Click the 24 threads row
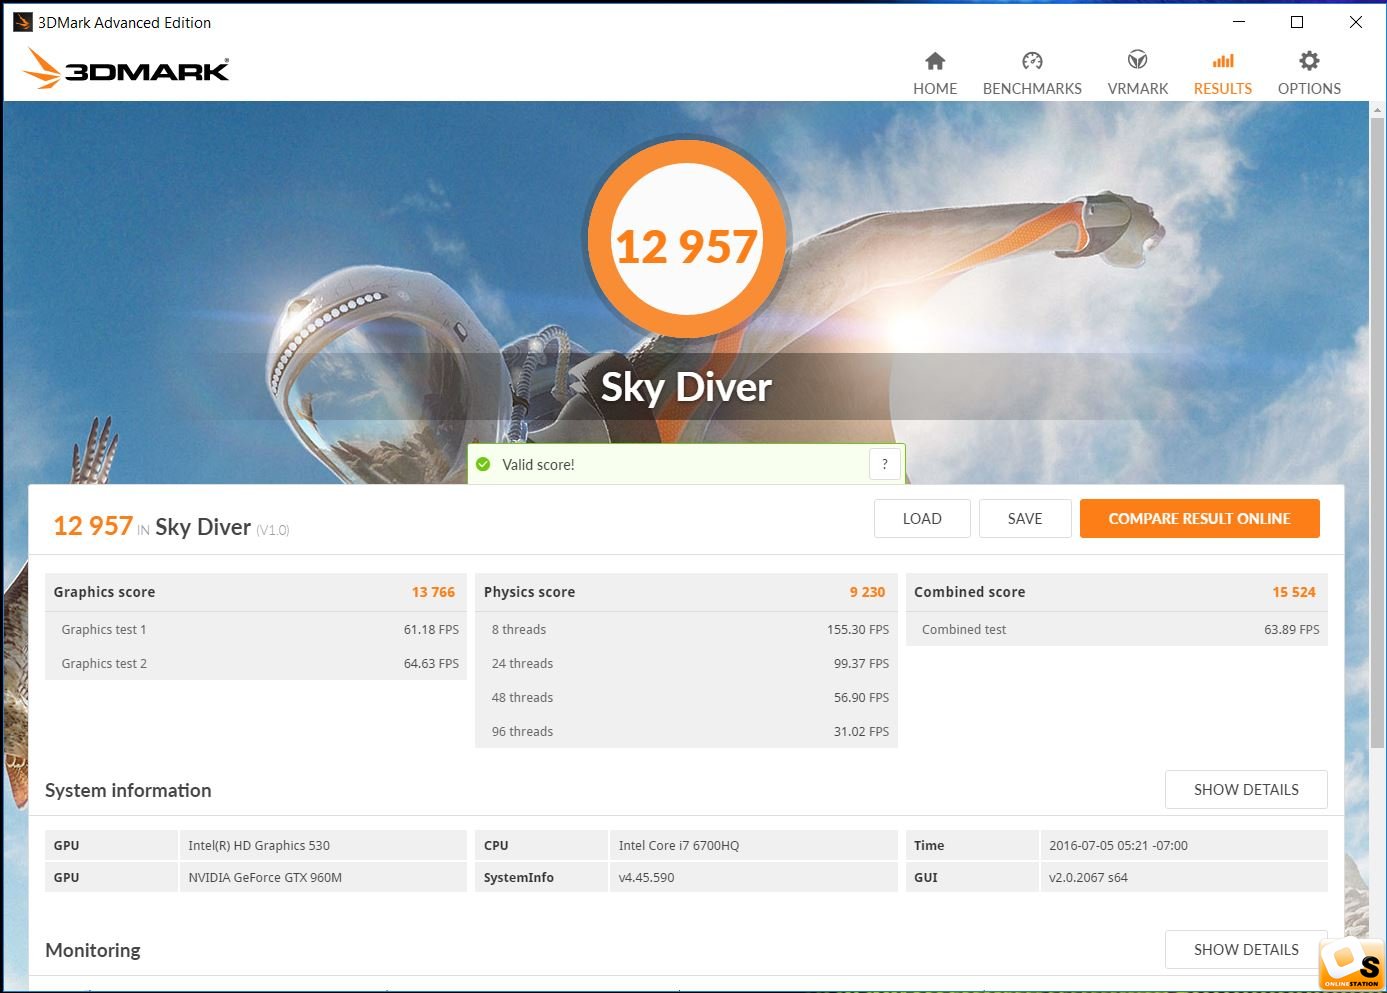Image resolution: width=1387 pixels, height=993 pixels. [686, 663]
